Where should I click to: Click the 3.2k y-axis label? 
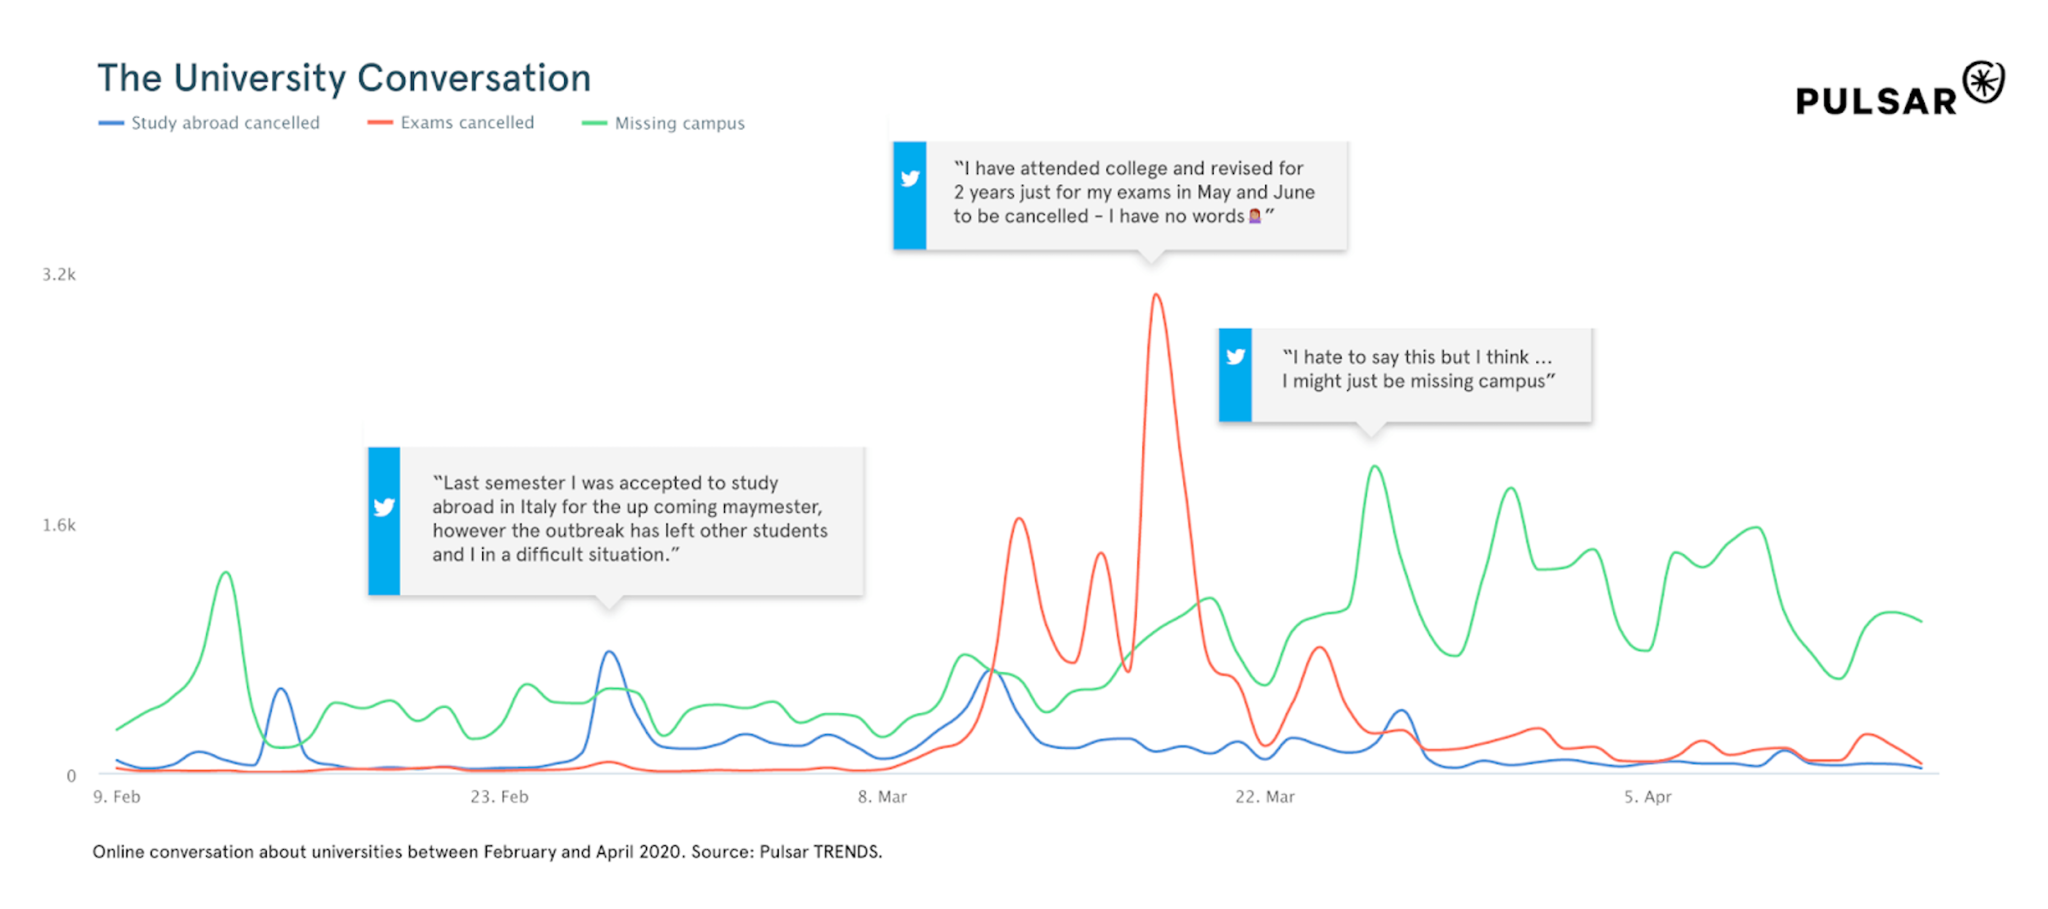coord(59,275)
